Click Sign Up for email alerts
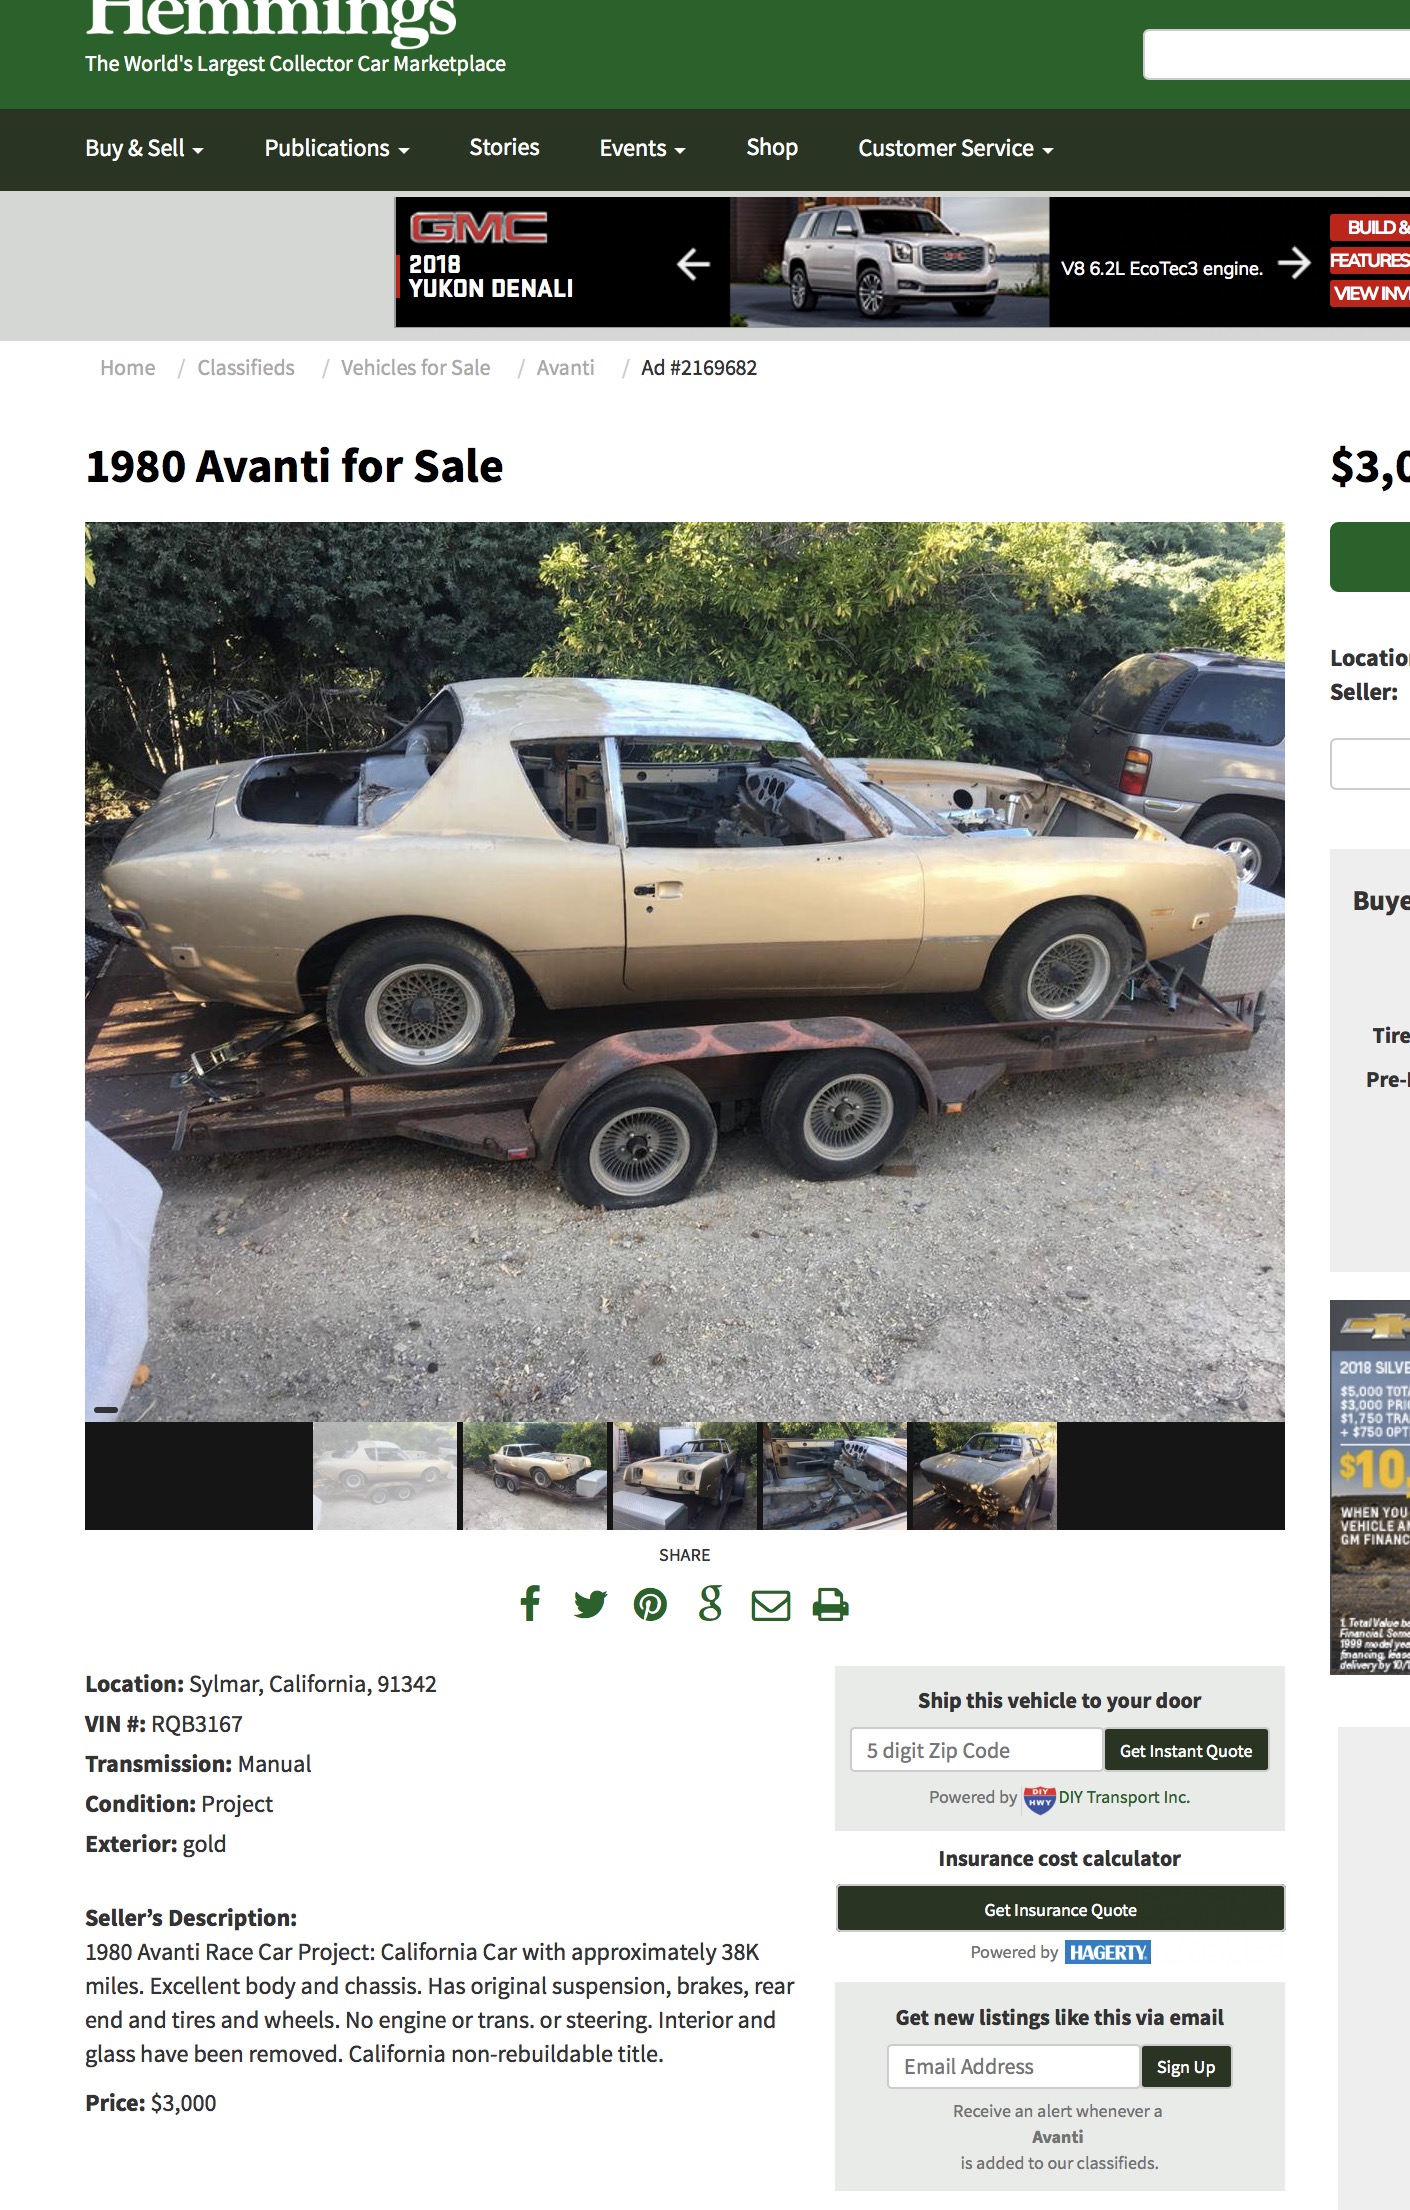The image size is (1410, 2210). click(x=1186, y=2066)
